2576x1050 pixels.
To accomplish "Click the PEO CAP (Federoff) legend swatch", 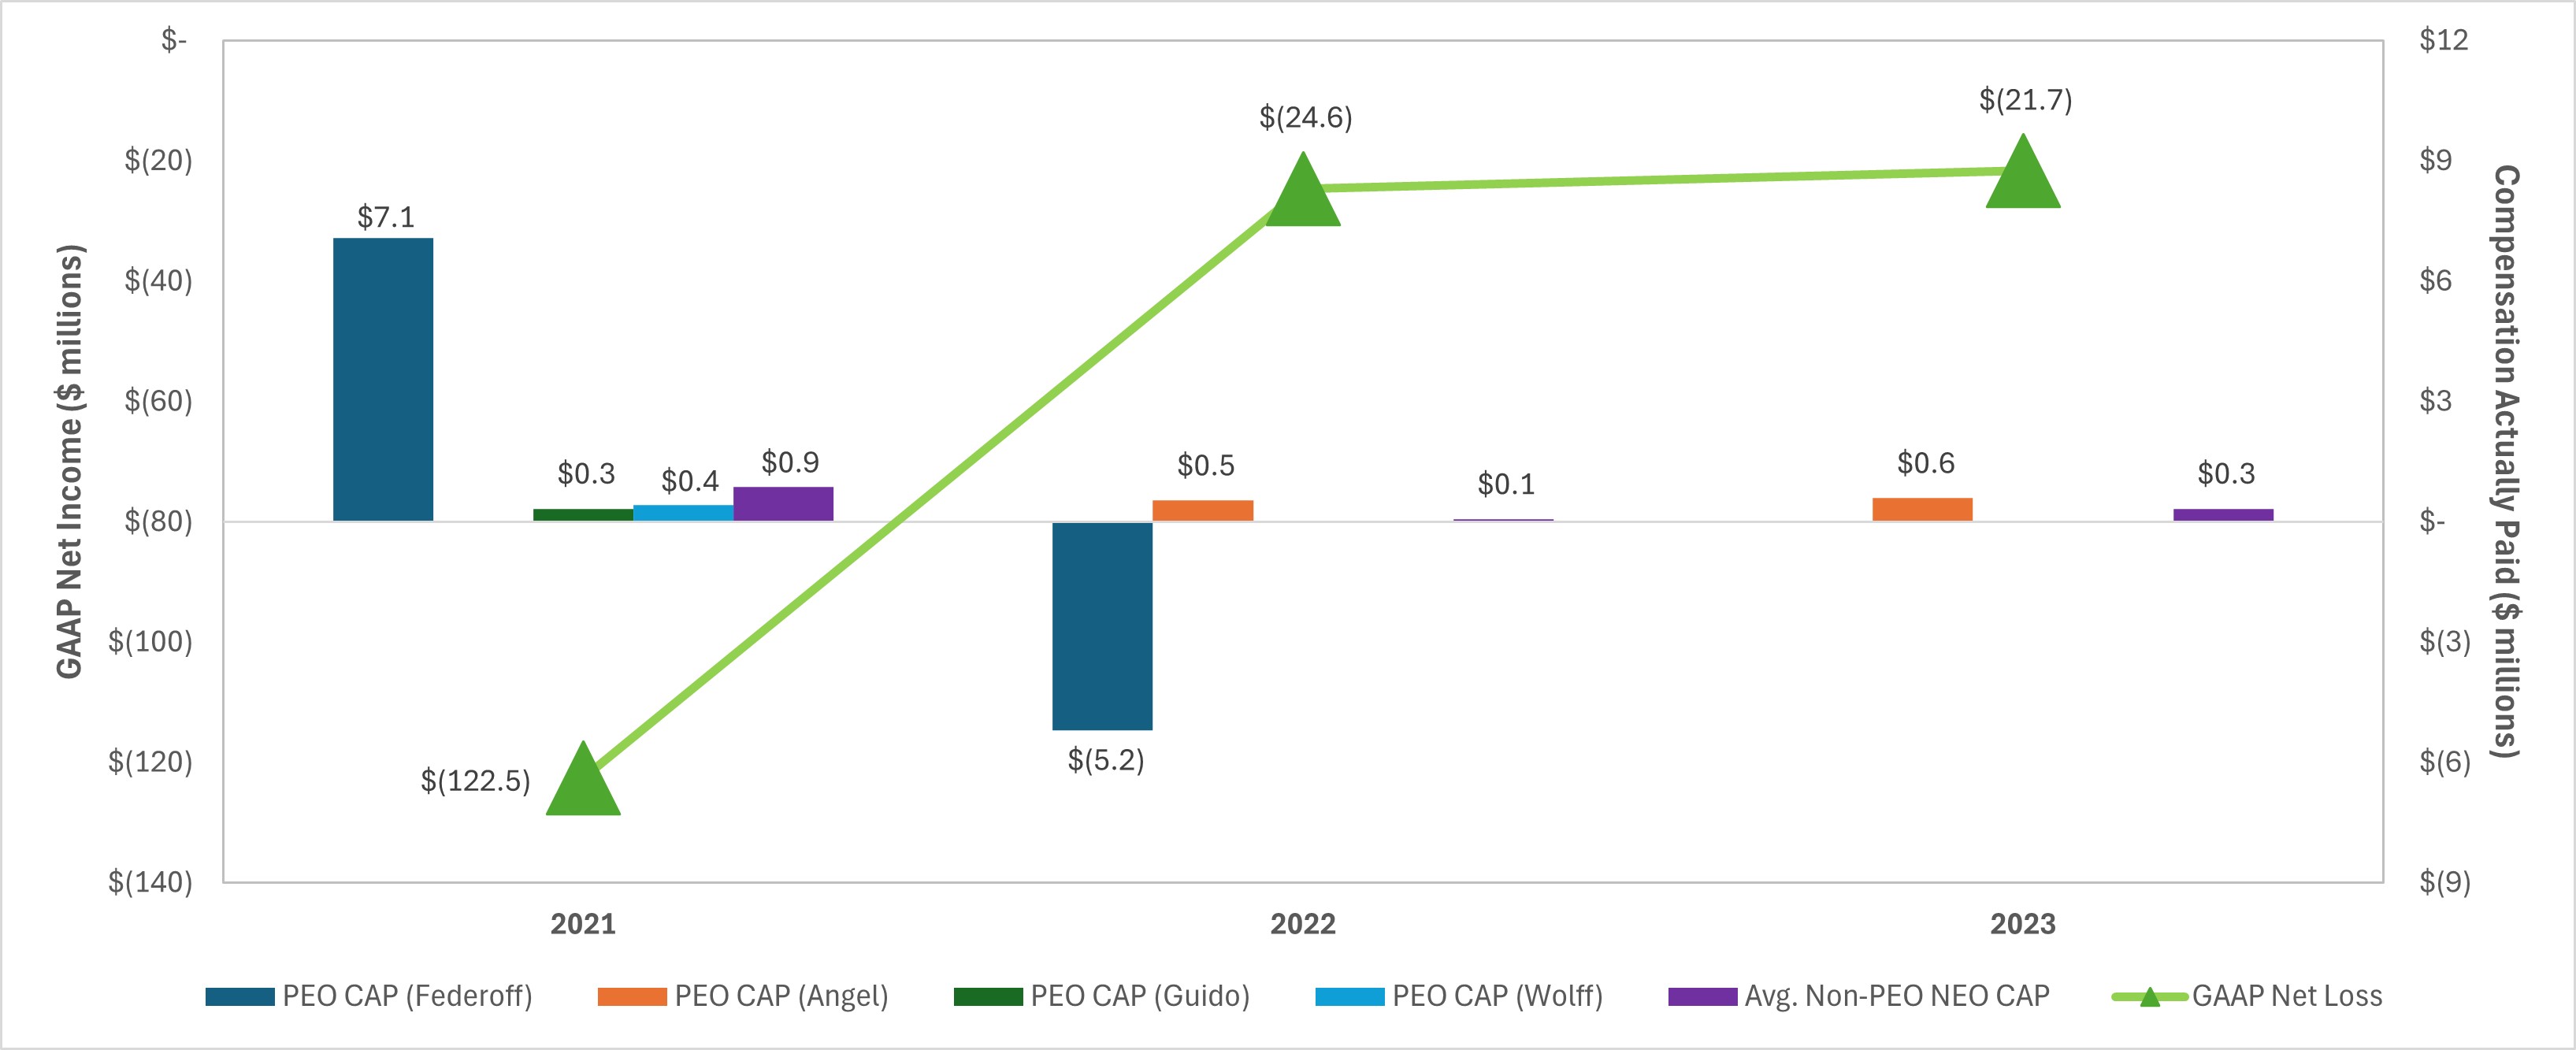I will pos(239,997).
